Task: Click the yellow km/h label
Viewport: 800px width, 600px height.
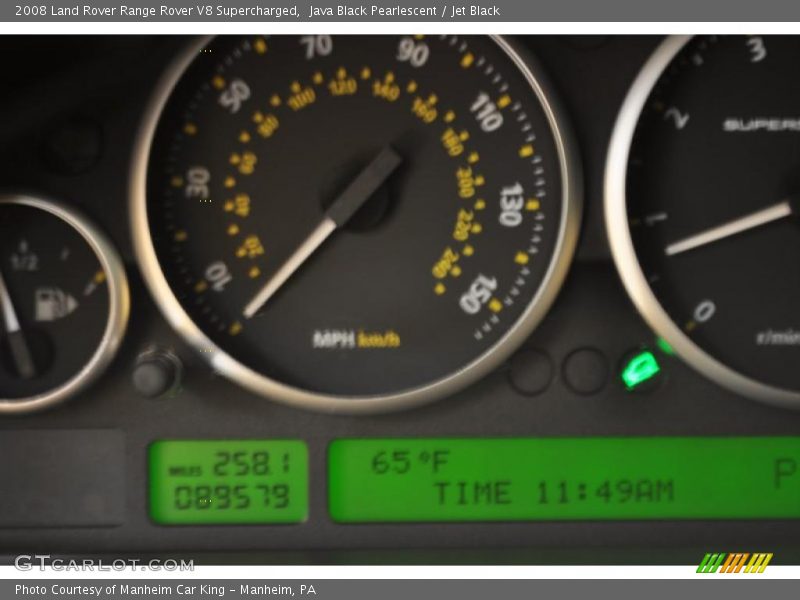Action: coord(379,339)
